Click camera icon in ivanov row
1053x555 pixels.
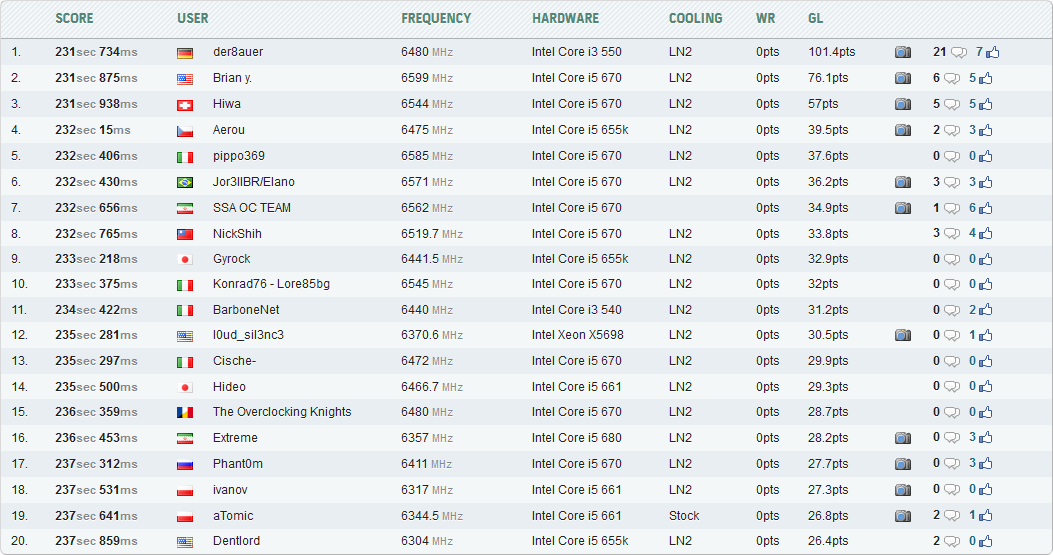pyautogui.click(x=903, y=490)
